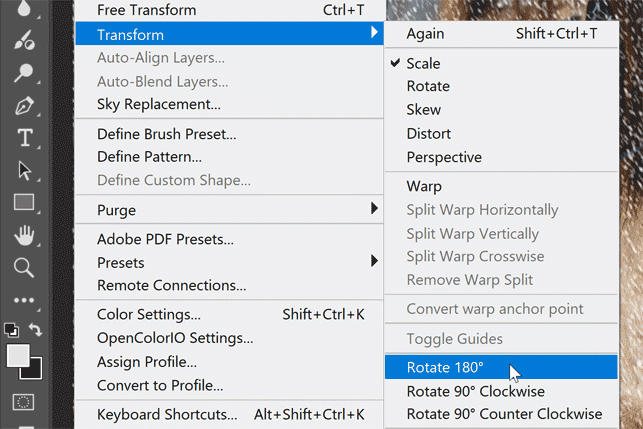Choose the checked Scale transform option
This screenshot has height=429, width=643.
(423, 62)
